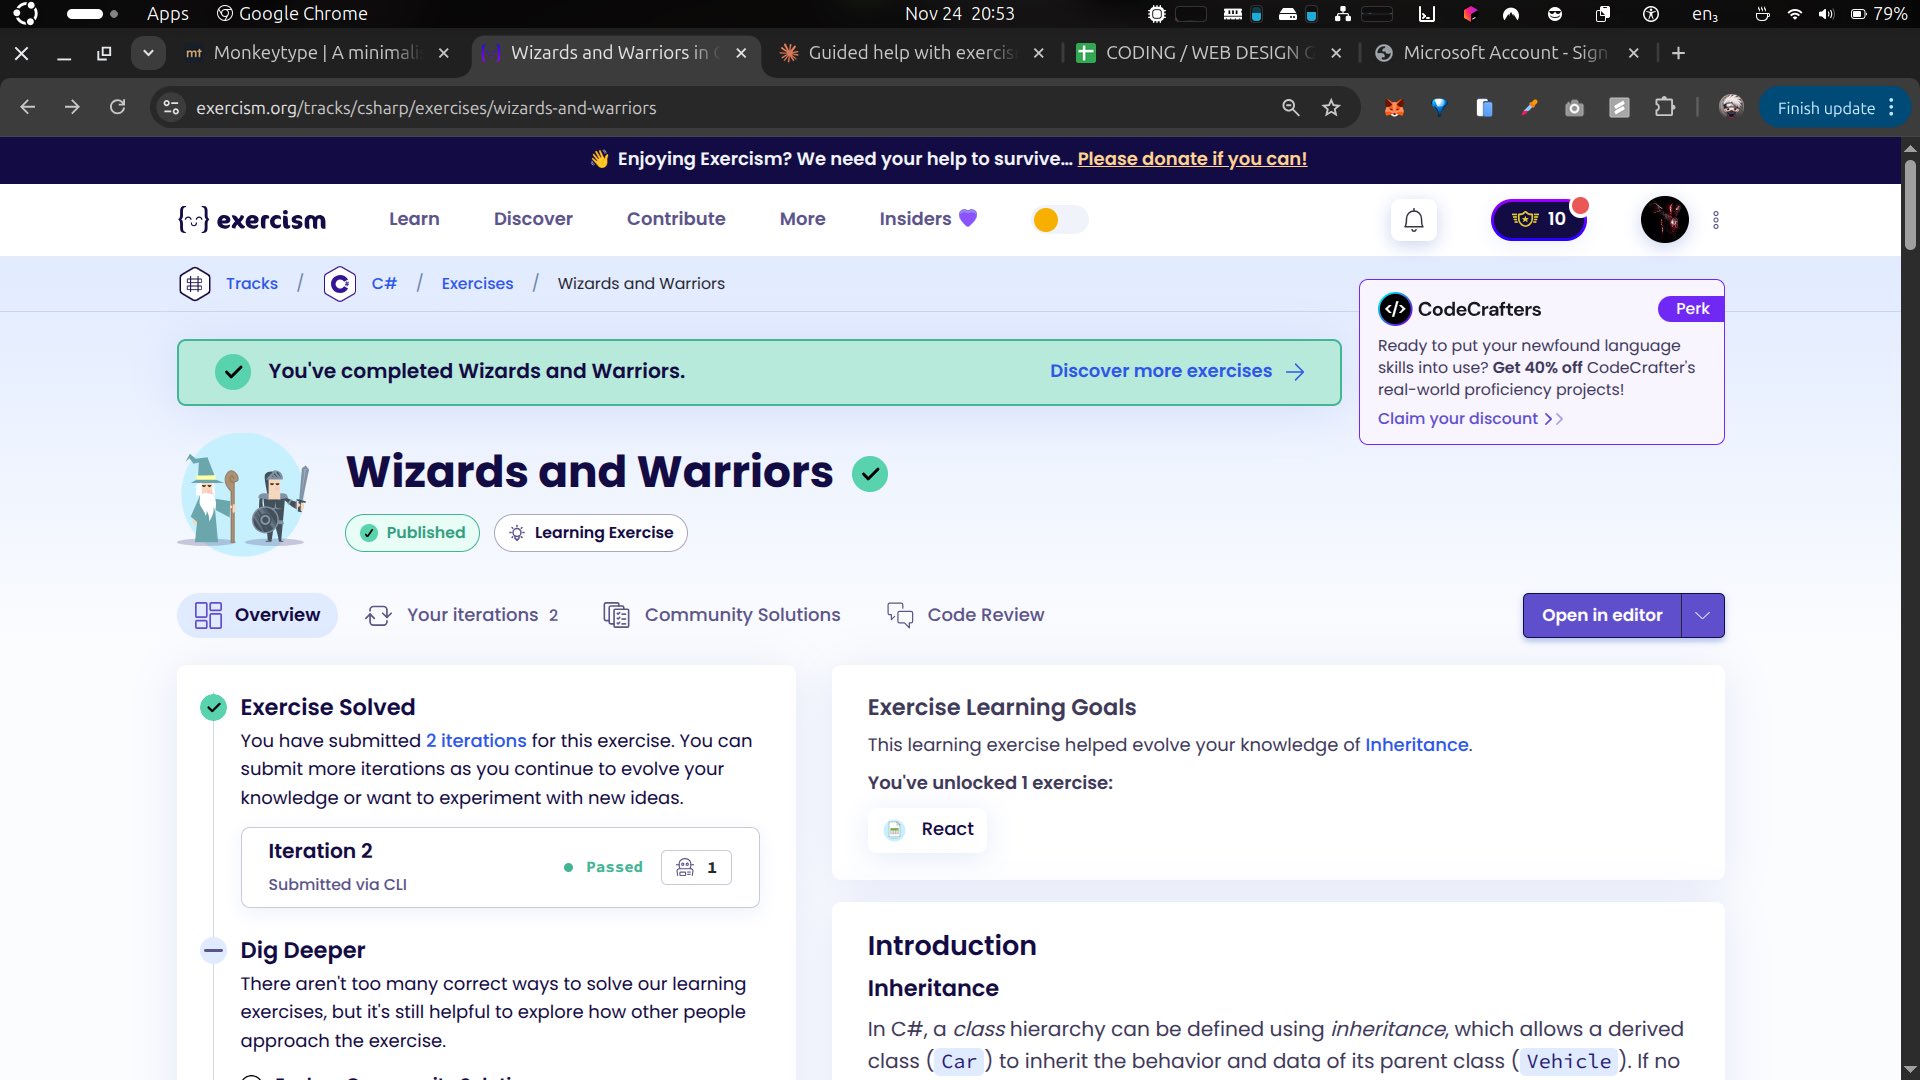Toggle the light/dark theme switch

1059,219
